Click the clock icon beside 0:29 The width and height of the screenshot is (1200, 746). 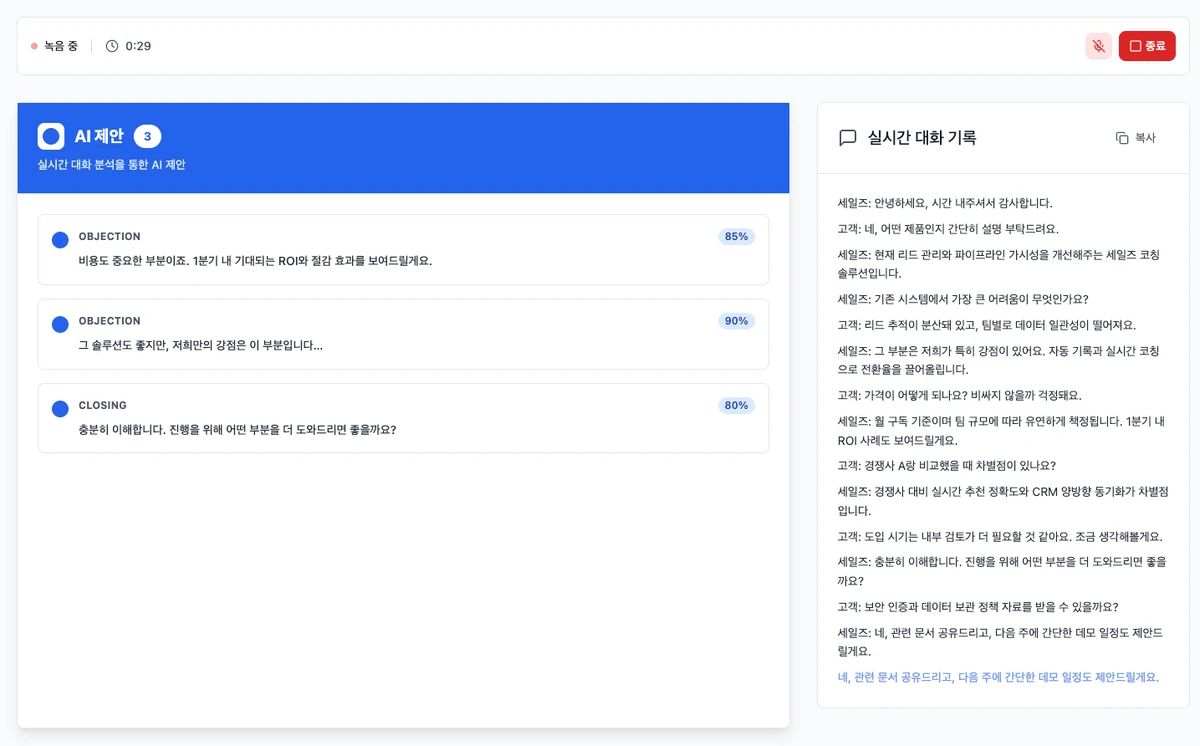click(x=112, y=46)
